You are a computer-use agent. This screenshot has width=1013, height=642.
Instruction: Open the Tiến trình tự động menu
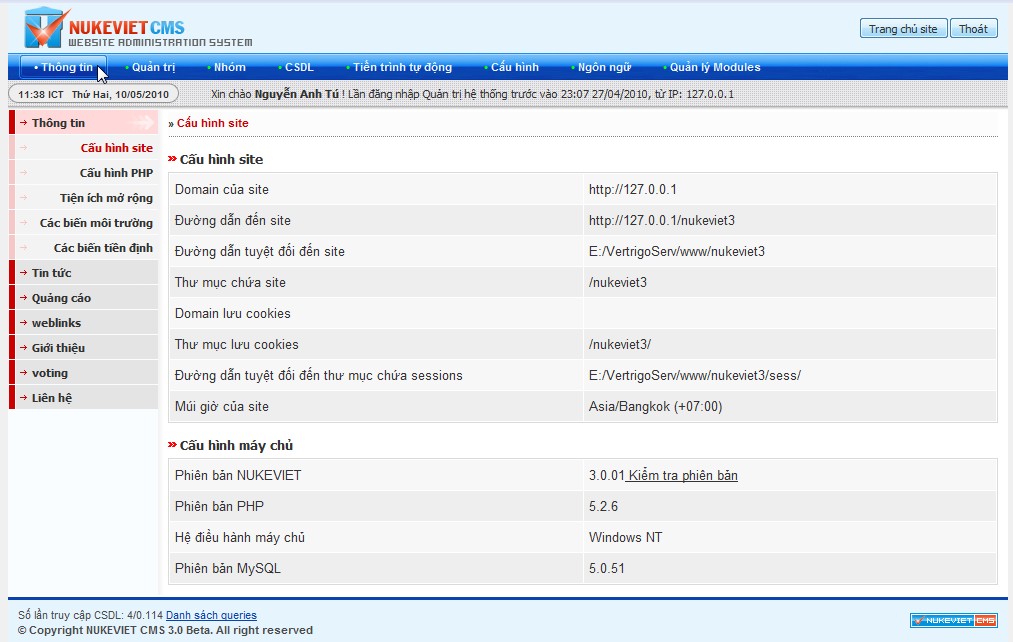pos(399,67)
